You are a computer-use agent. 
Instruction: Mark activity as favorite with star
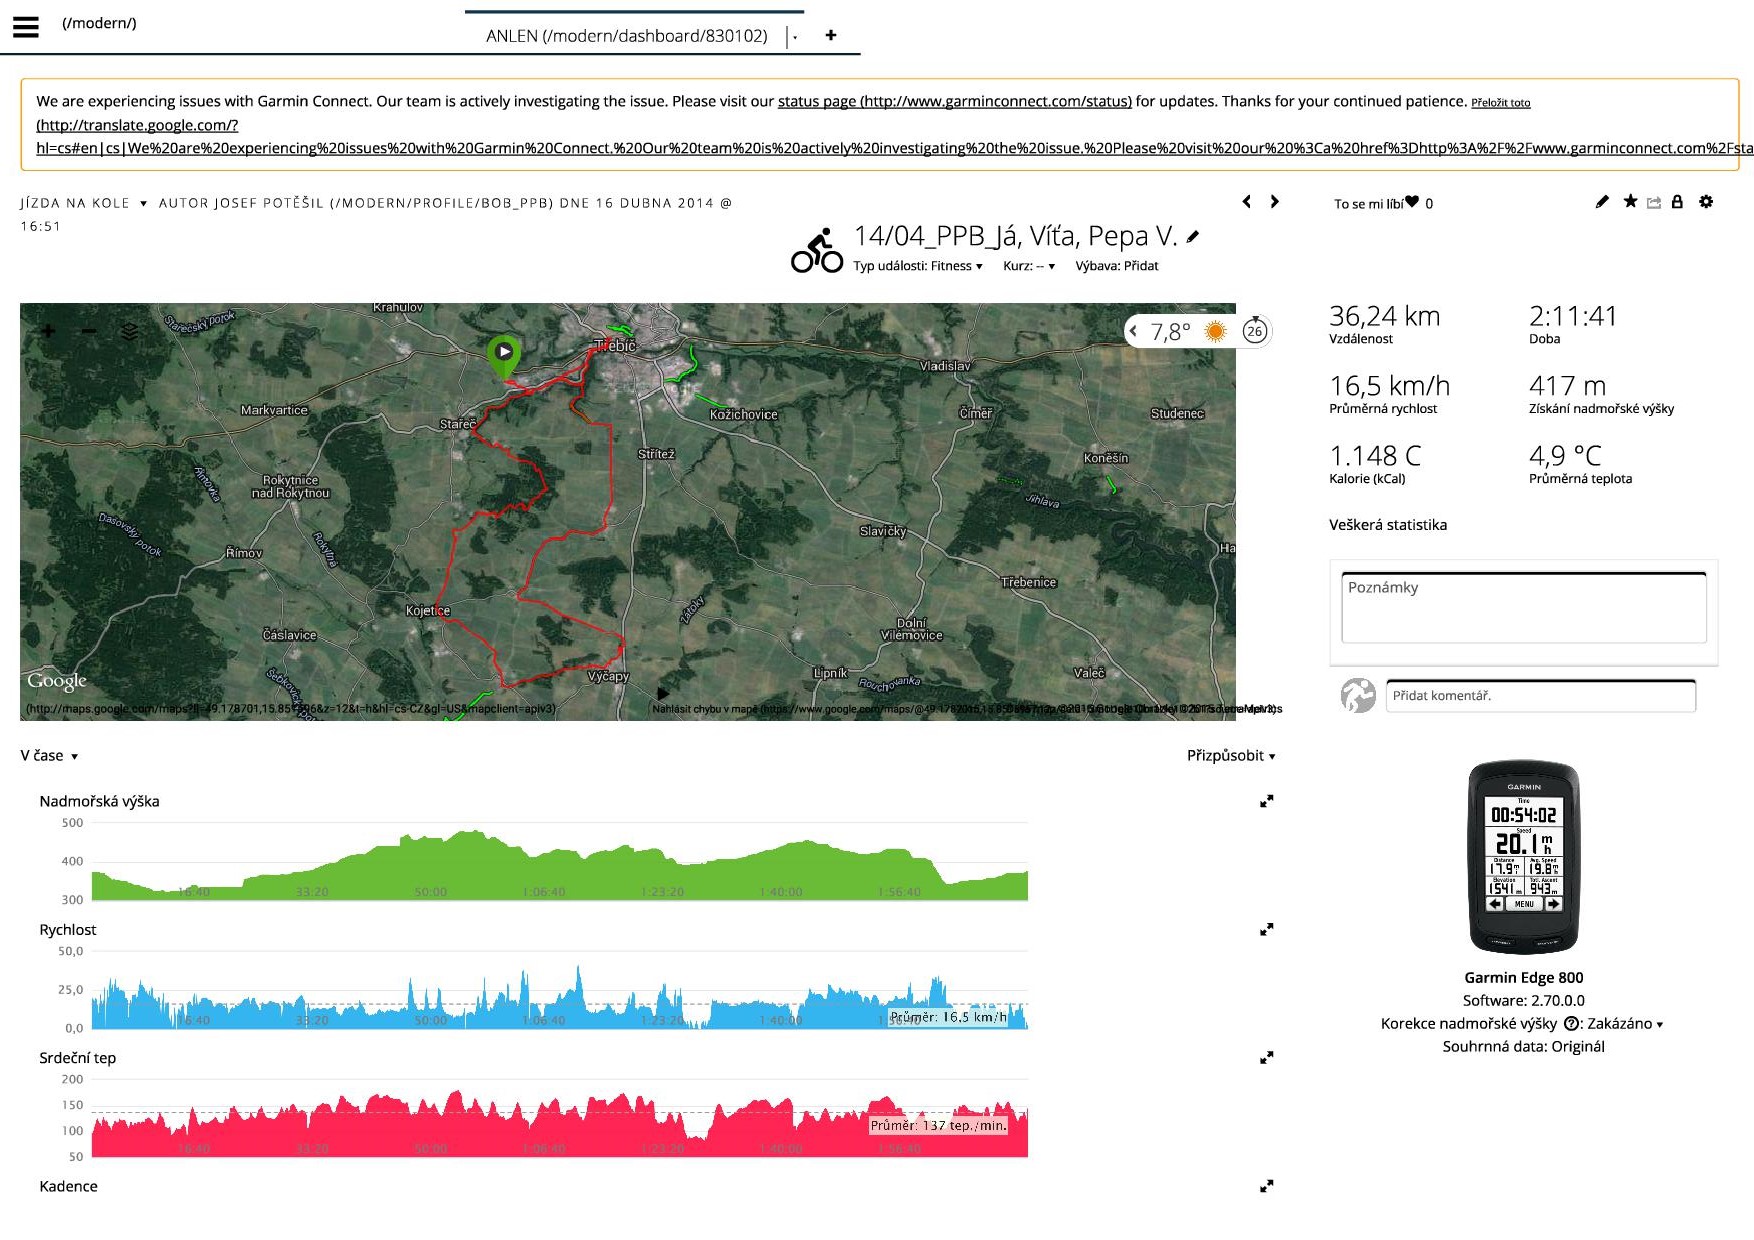[x=1630, y=202]
